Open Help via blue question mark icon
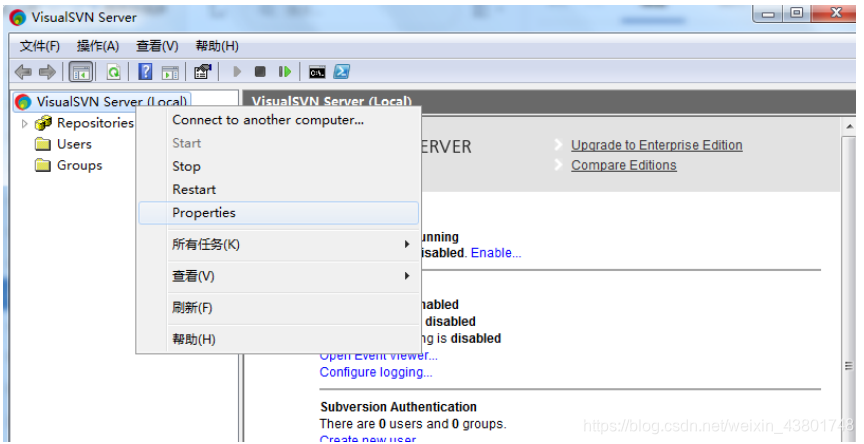This screenshot has height=444, width=864. (x=145, y=72)
